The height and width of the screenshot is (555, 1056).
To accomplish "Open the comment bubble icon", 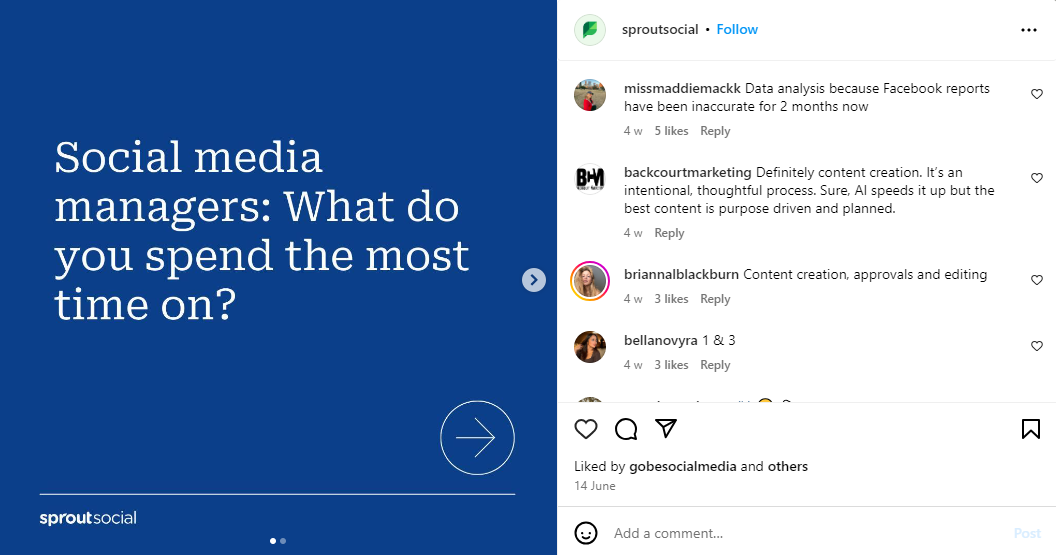I will (626, 429).
